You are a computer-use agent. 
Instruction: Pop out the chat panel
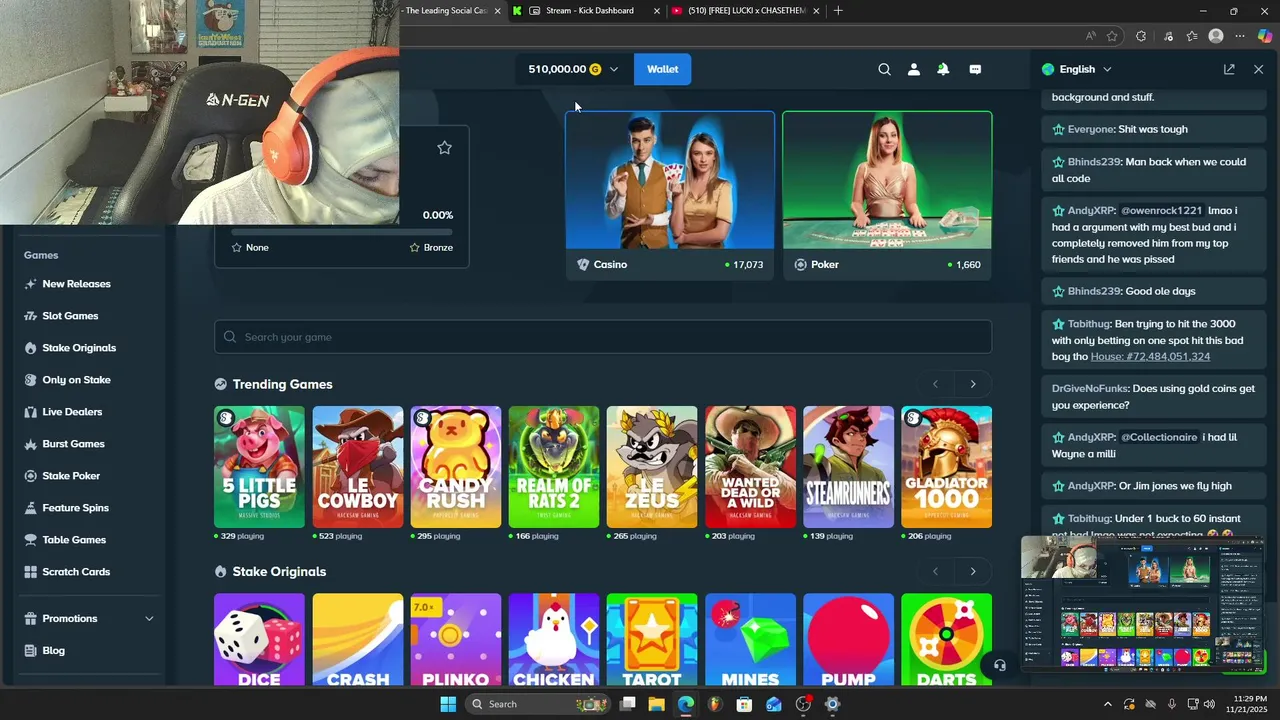pos(1229,69)
